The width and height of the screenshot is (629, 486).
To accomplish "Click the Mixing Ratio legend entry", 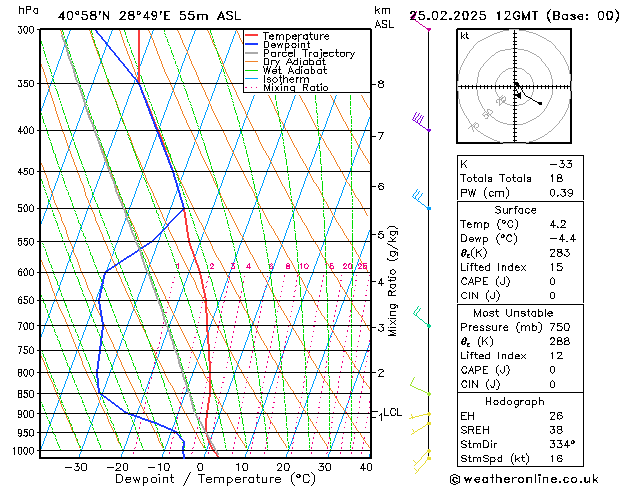I will (295, 88).
